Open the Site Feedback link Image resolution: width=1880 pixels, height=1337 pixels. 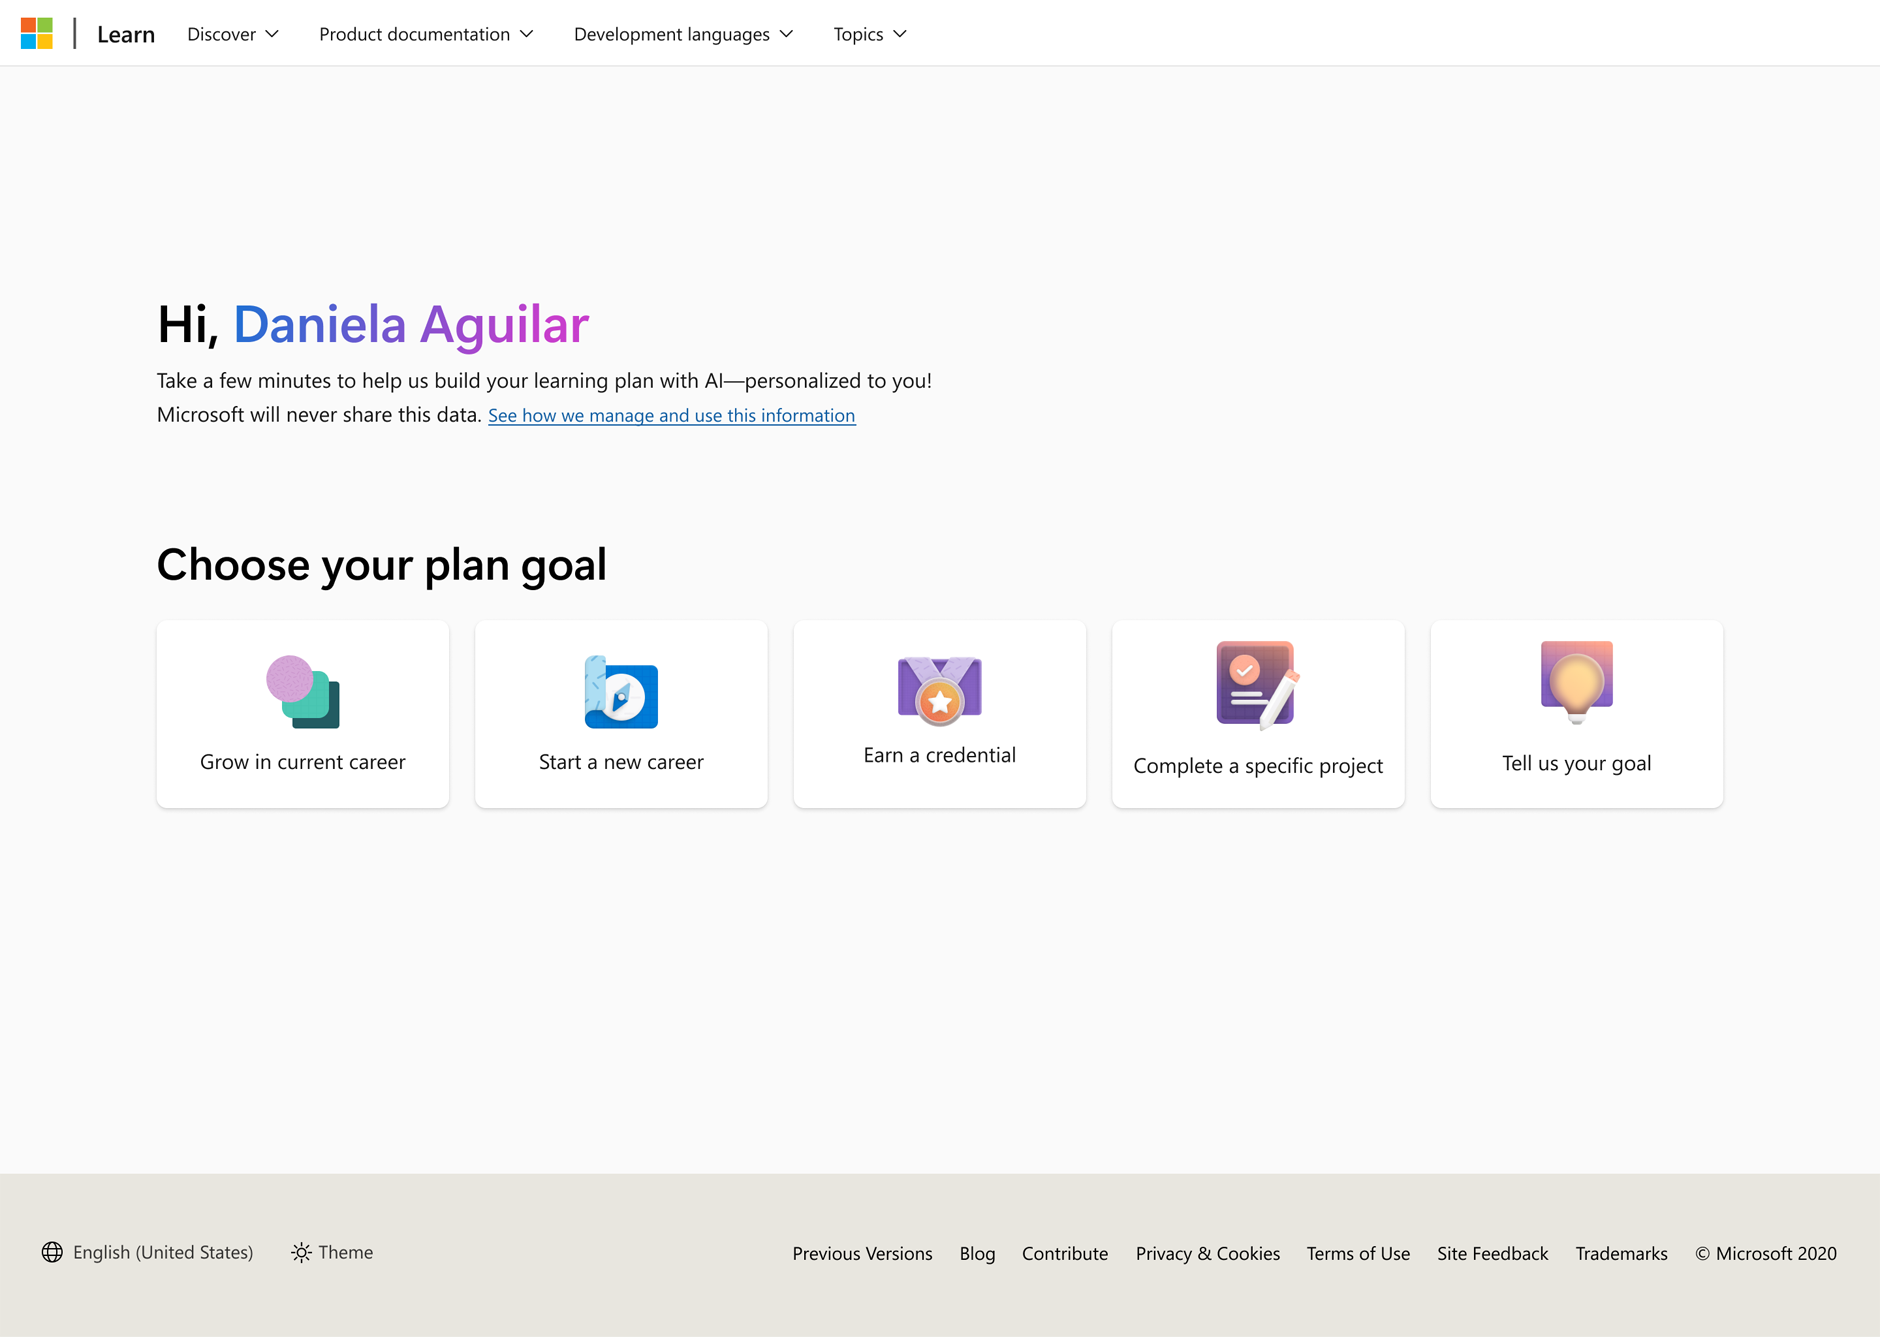click(1493, 1253)
